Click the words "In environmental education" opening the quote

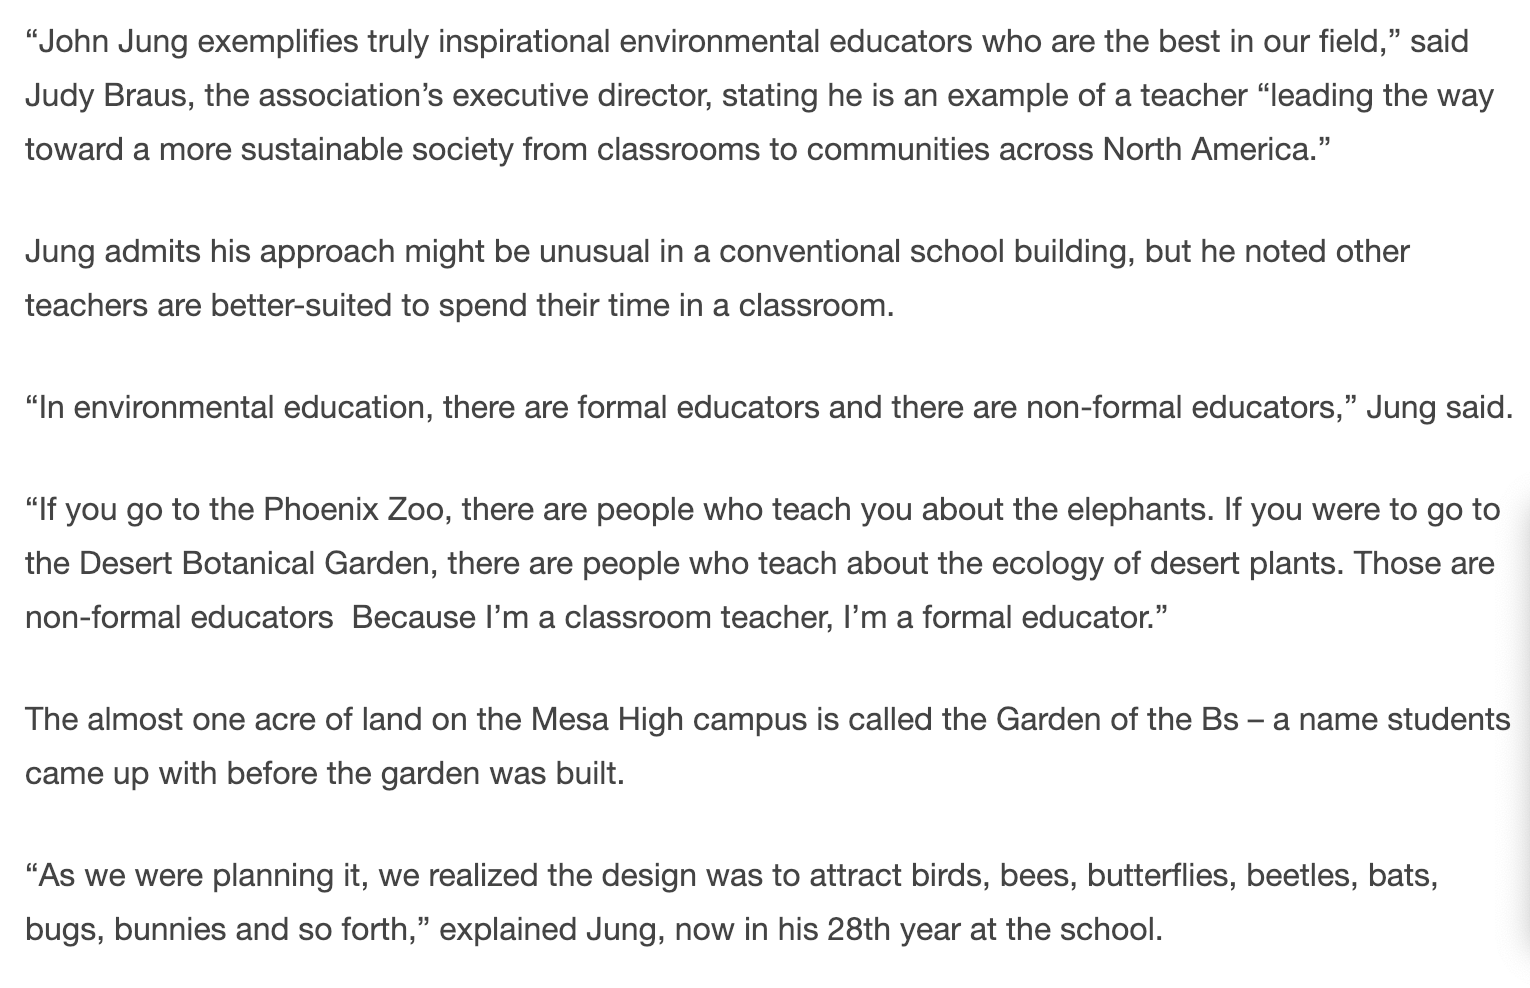(x=231, y=408)
